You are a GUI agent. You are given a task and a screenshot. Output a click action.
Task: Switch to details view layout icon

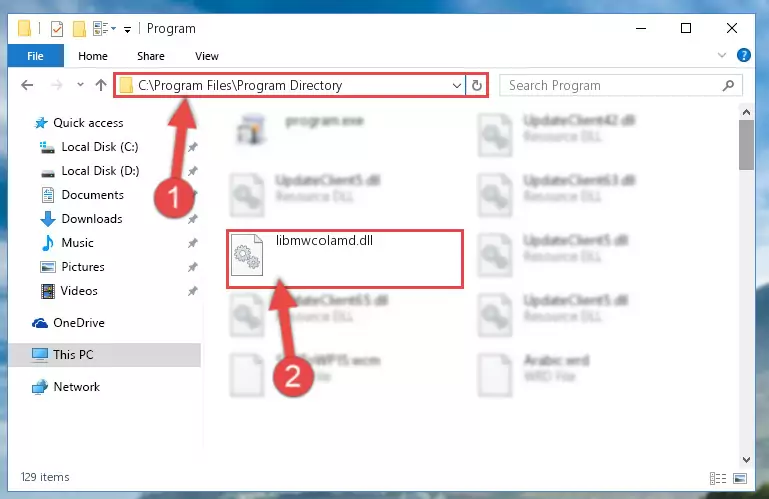(x=718, y=478)
